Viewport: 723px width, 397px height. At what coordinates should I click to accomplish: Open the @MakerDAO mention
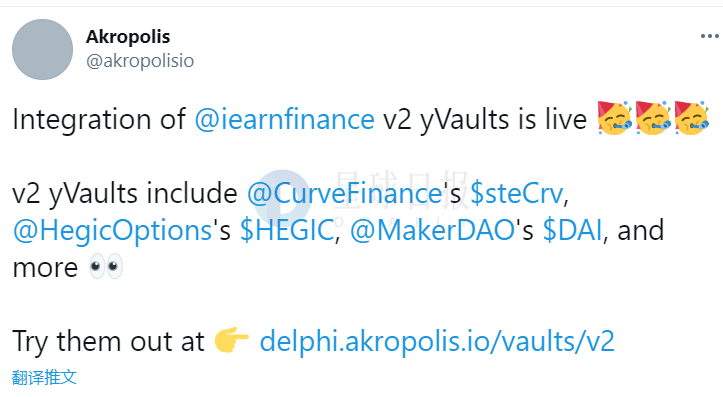pos(433,230)
